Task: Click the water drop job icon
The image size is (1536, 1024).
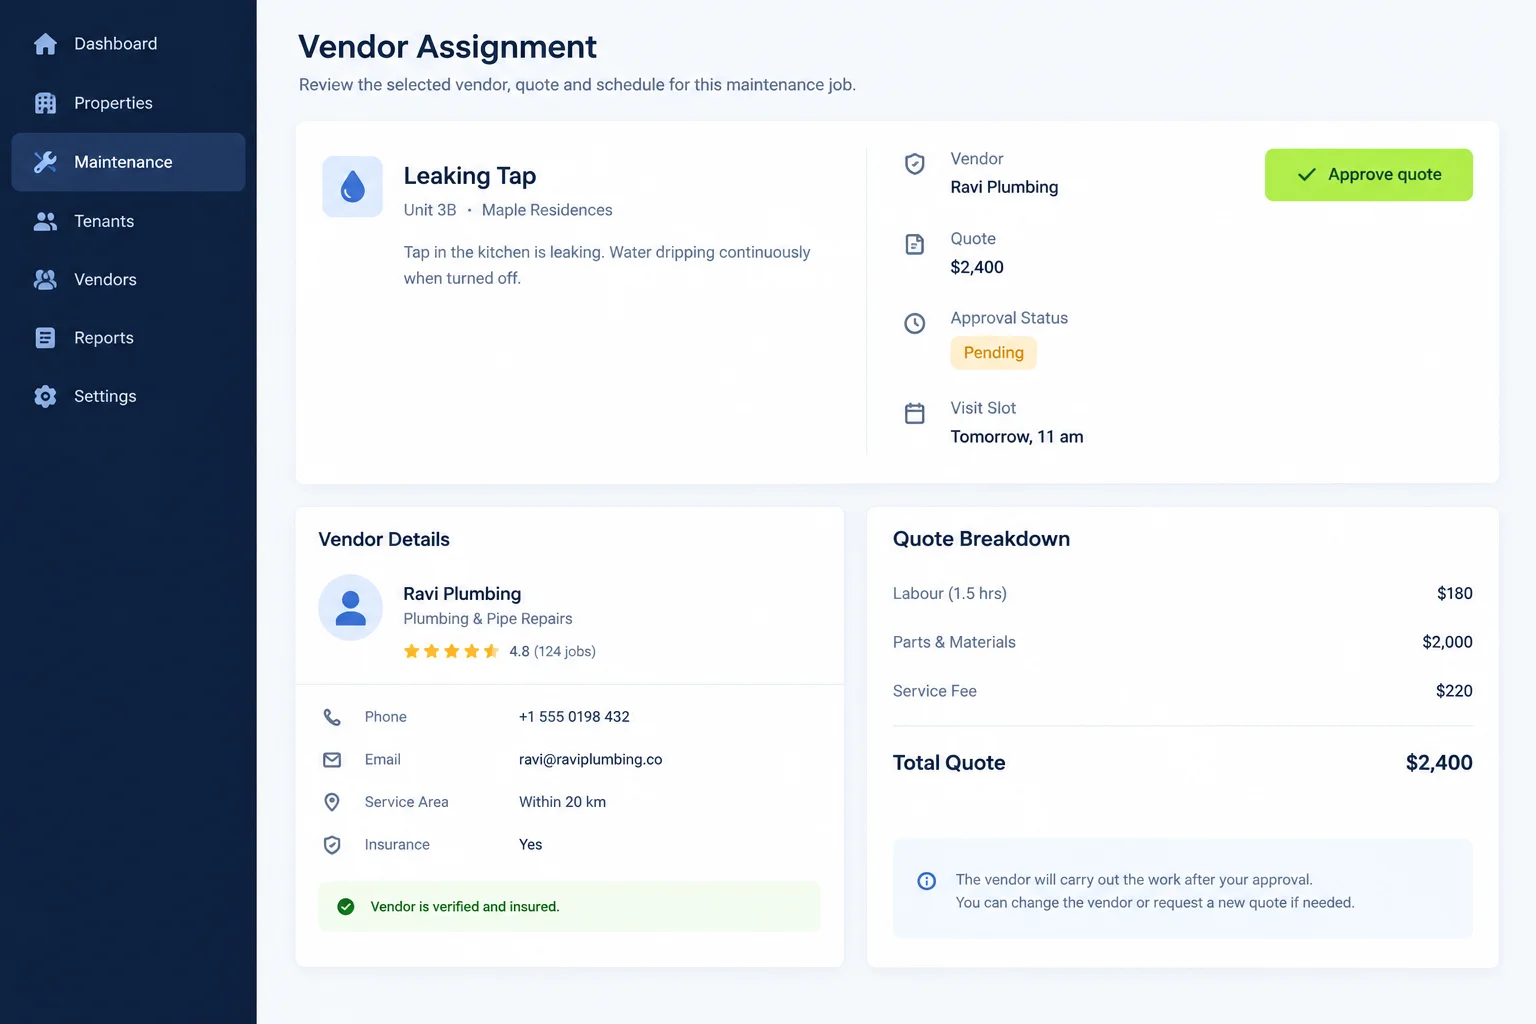Action: tap(352, 187)
